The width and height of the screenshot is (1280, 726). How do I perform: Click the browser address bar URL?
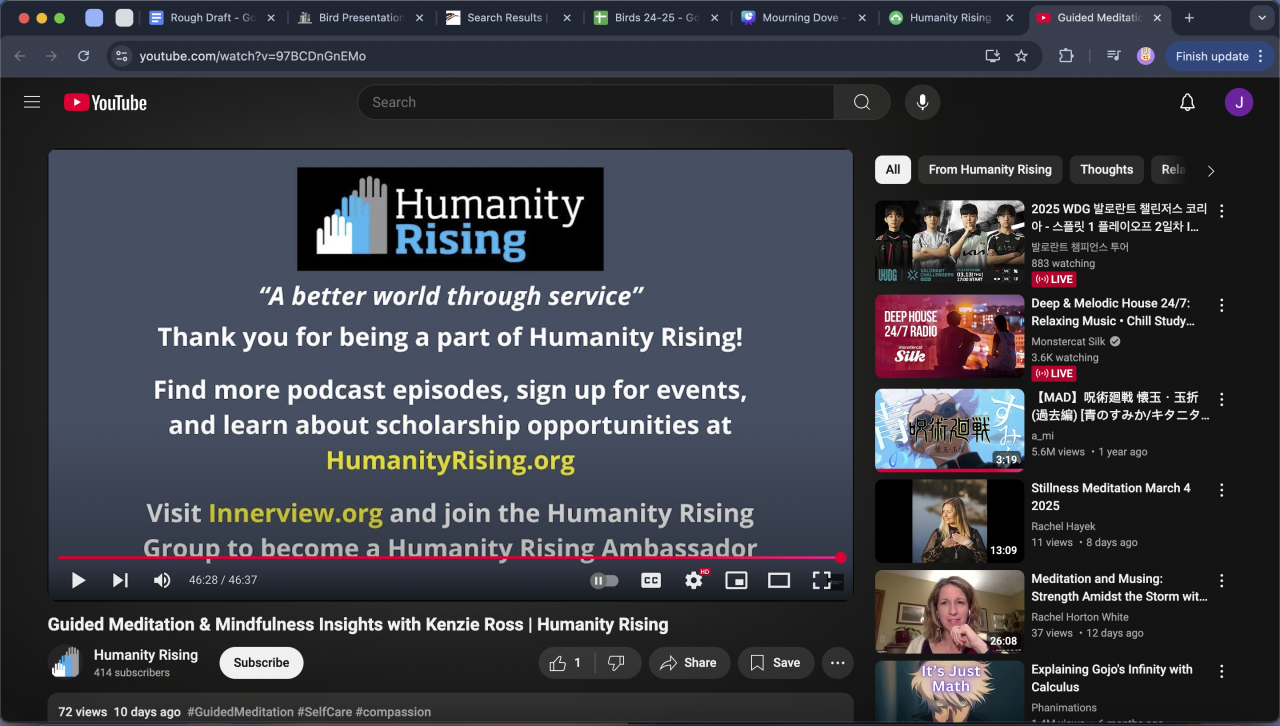click(x=253, y=56)
